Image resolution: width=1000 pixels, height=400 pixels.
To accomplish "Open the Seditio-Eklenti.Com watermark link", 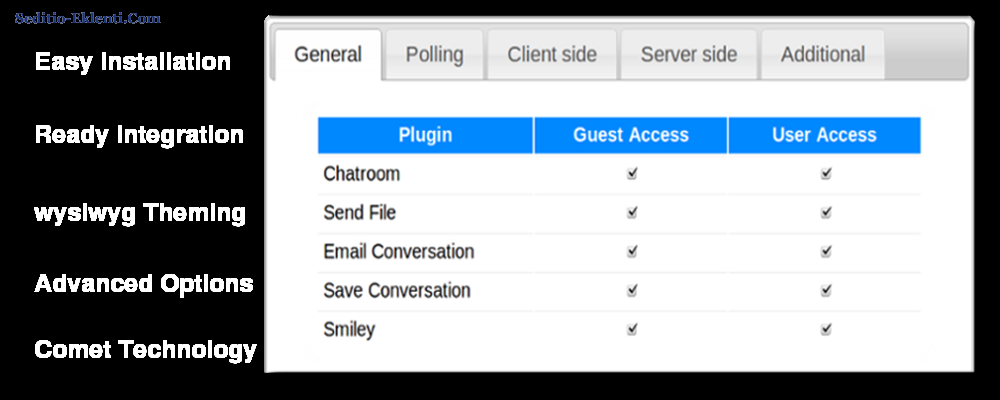I will point(88,19).
